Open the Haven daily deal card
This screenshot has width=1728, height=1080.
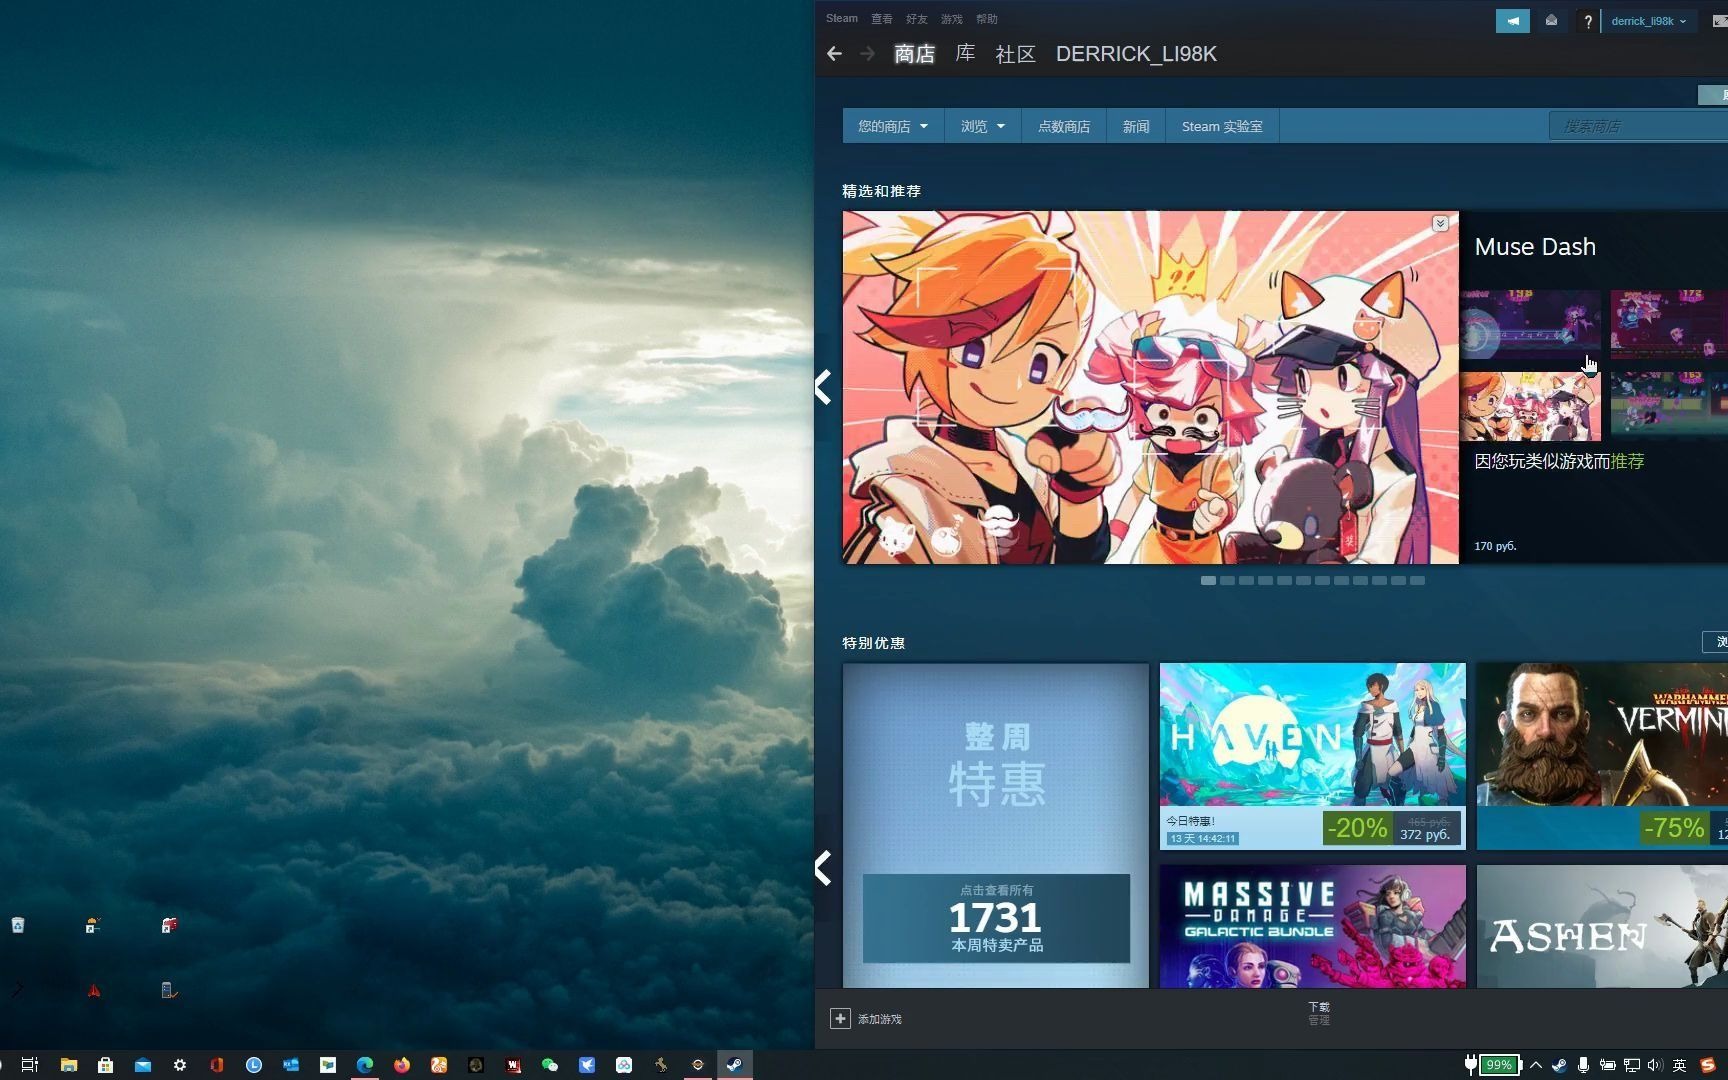[x=1312, y=756]
